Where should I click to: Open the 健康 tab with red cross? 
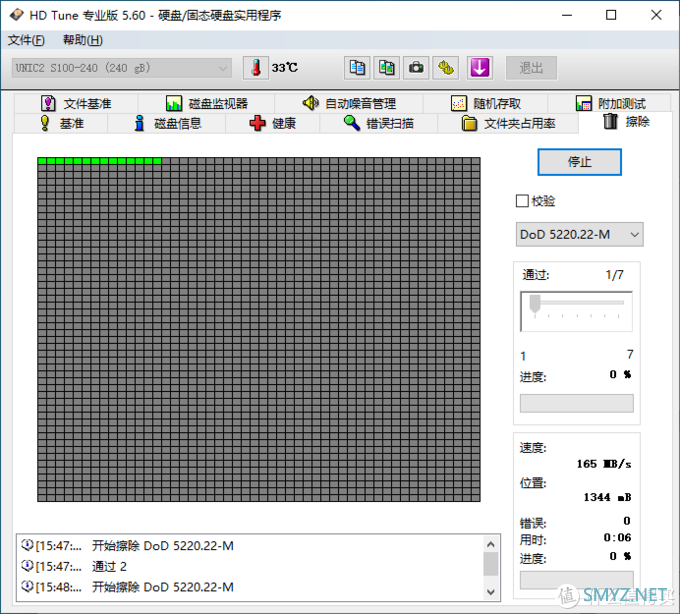(272, 123)
